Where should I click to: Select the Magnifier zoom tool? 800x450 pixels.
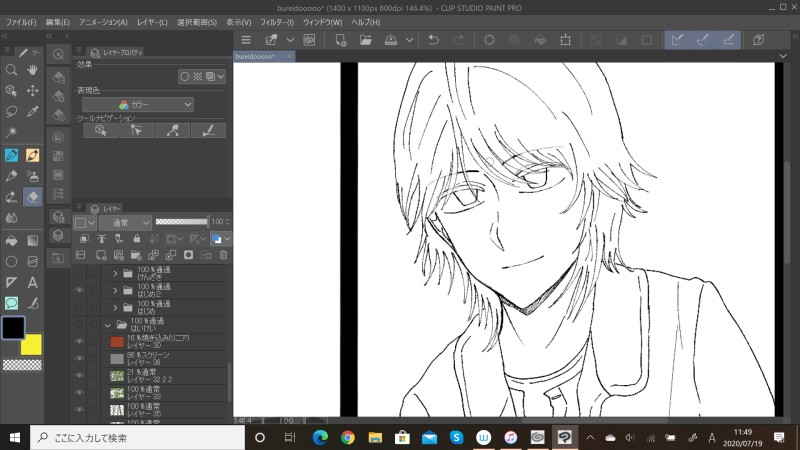tap(11, 70)
